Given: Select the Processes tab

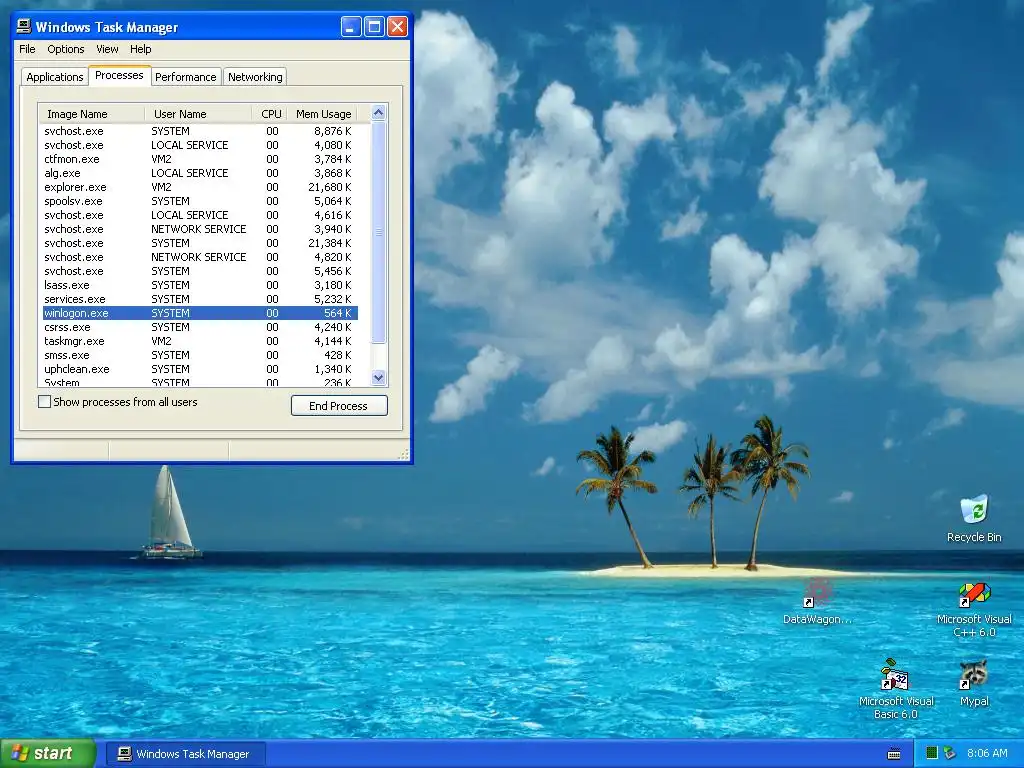Looking at the screenshot, I should coord(119,75).
